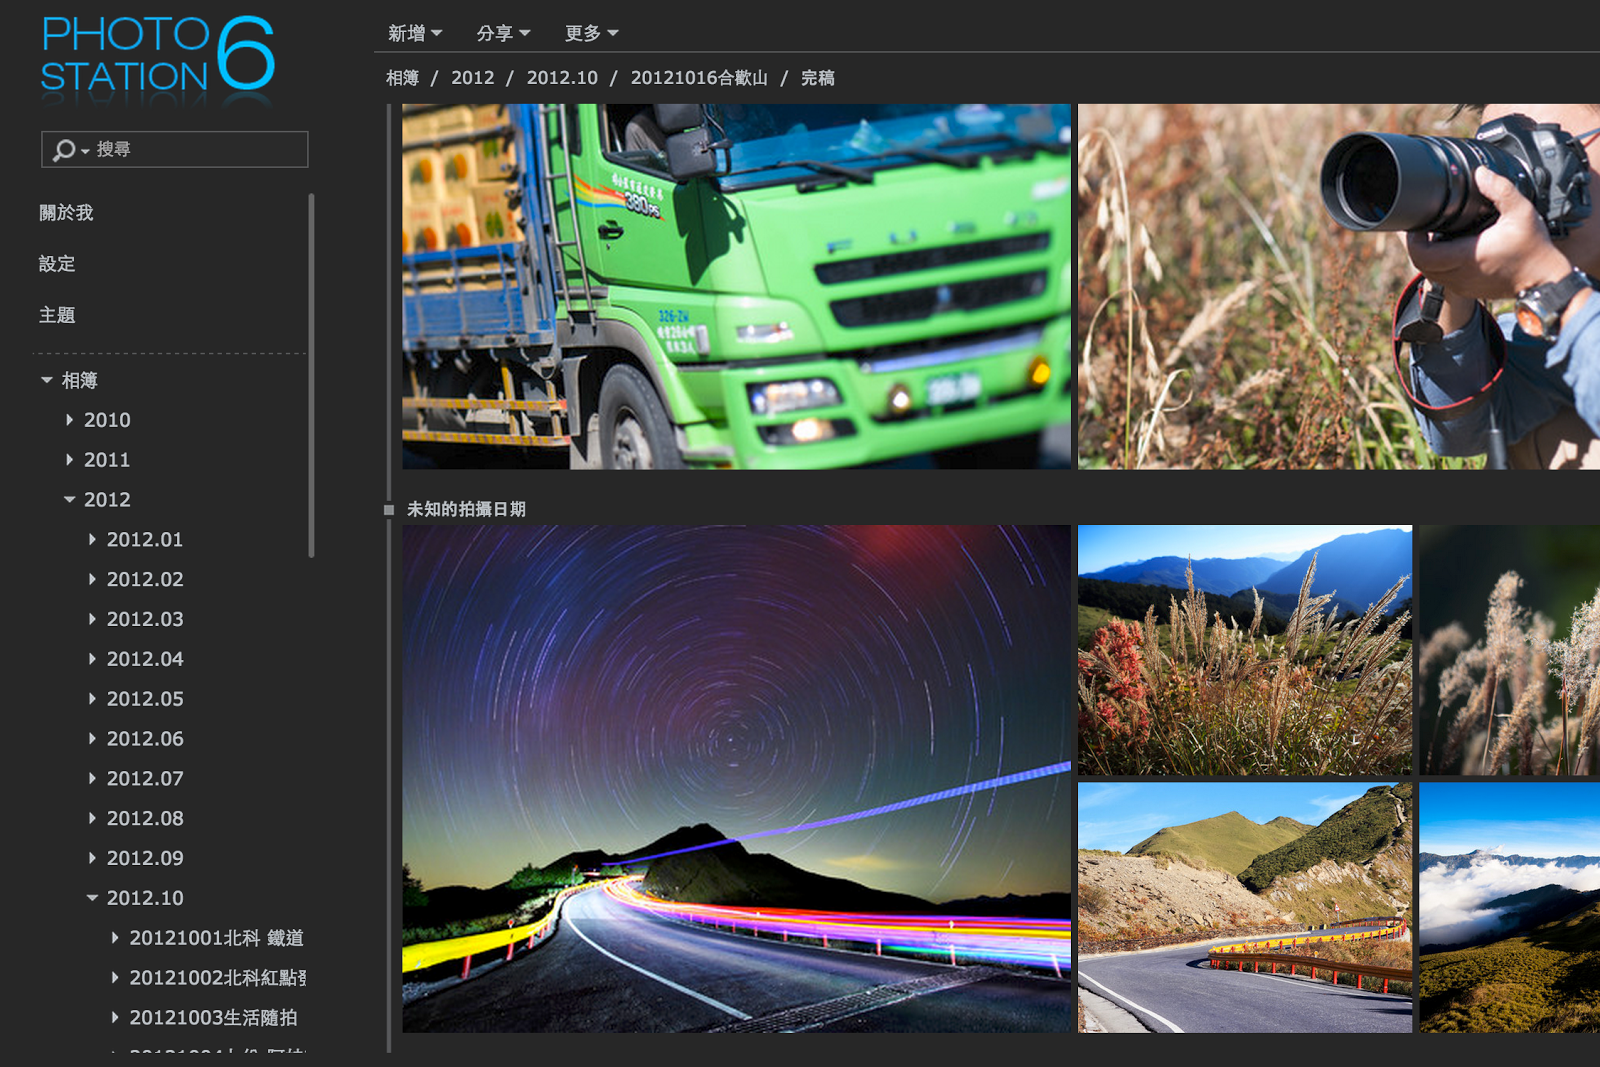Expand the 2012.06 folder arrow
1600x1067 pixels.
pyautogui.click(x=93, y=739)
